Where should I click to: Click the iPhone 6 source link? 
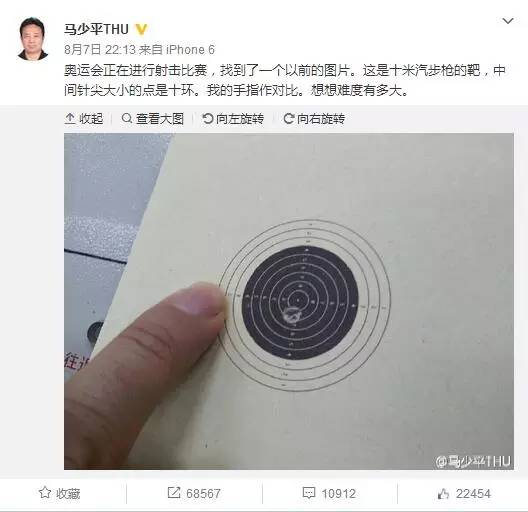[x=190, y=50]
